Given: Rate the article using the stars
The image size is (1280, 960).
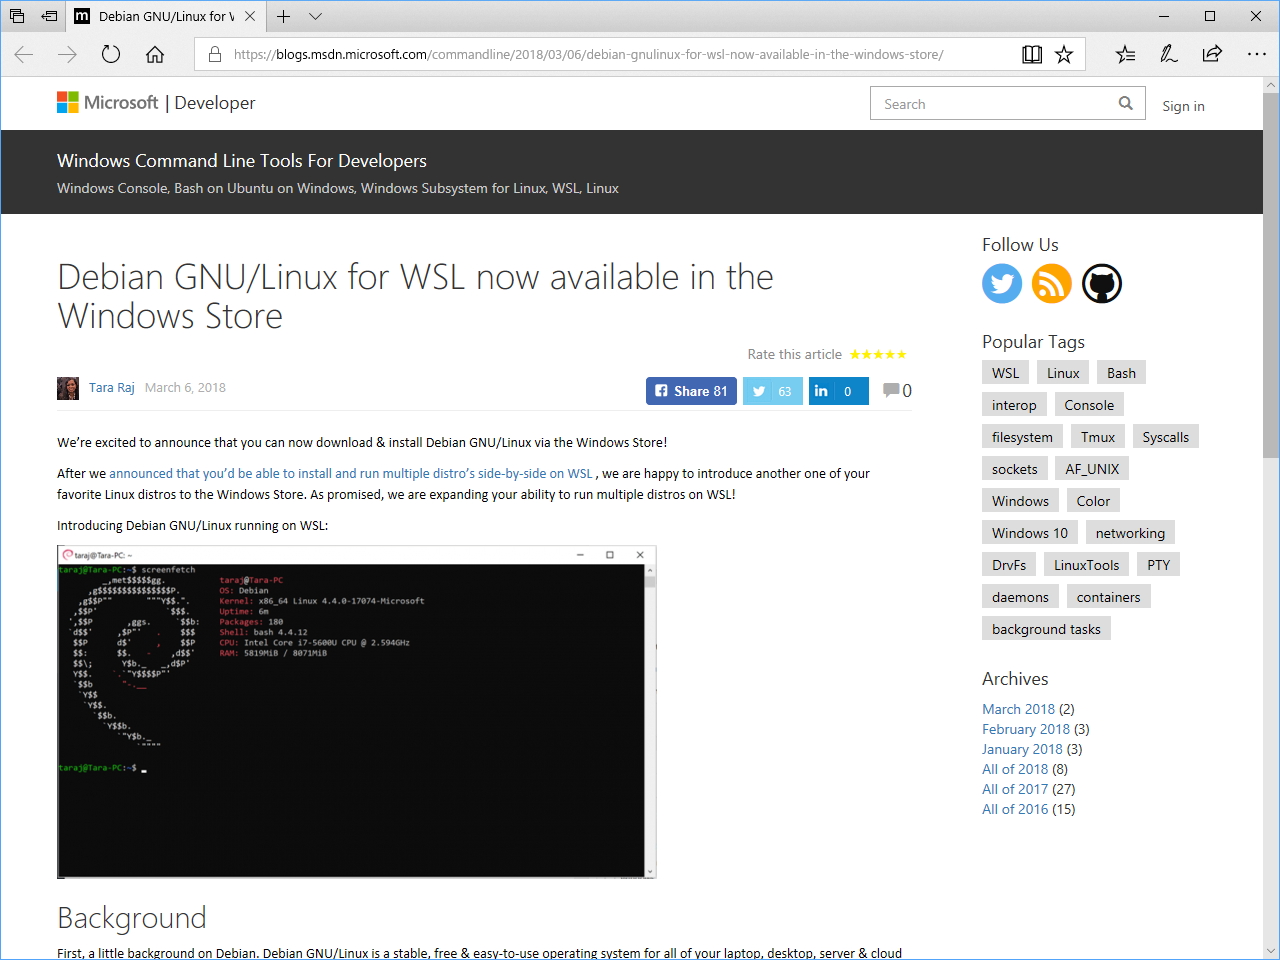Looking at the screenshot, I should tap(878, 354).
